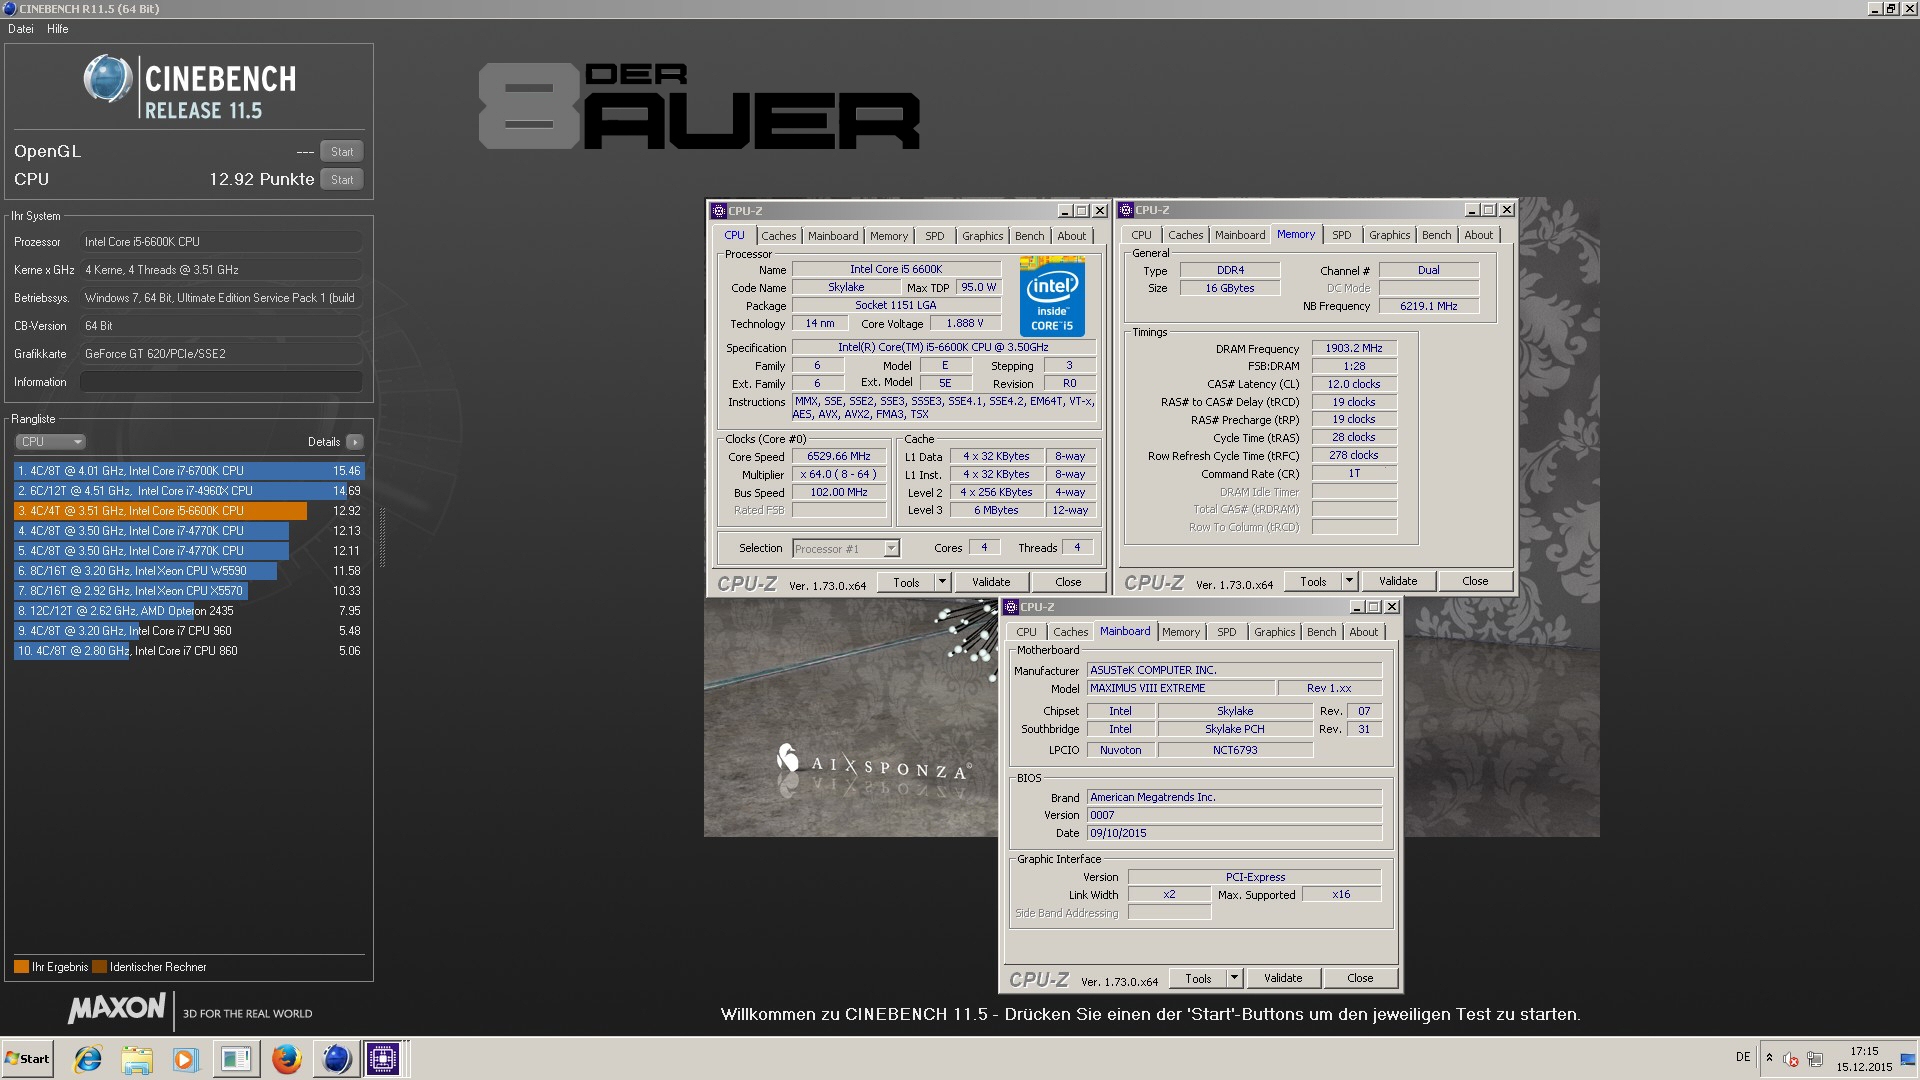Open Windows Explorer folder icon in taskbar
Image resolution: width=1920 pixels, height=1080 pixels.
click(137, 1059)
